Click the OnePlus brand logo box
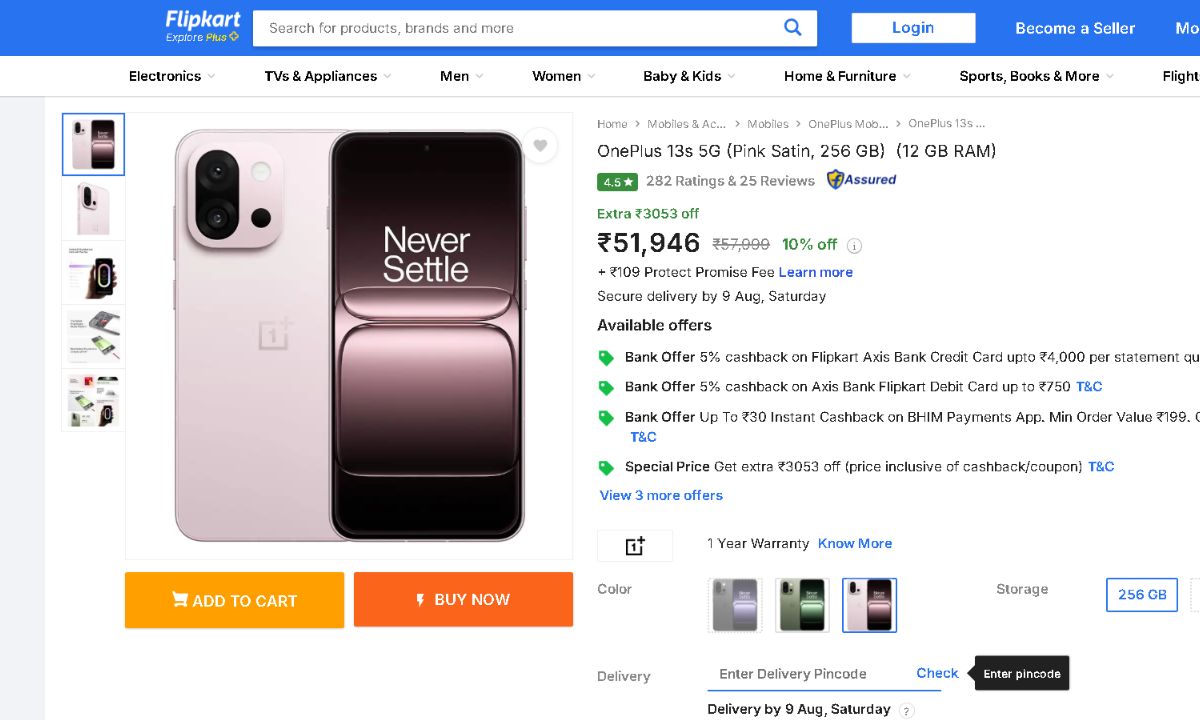 click(635, 545)
